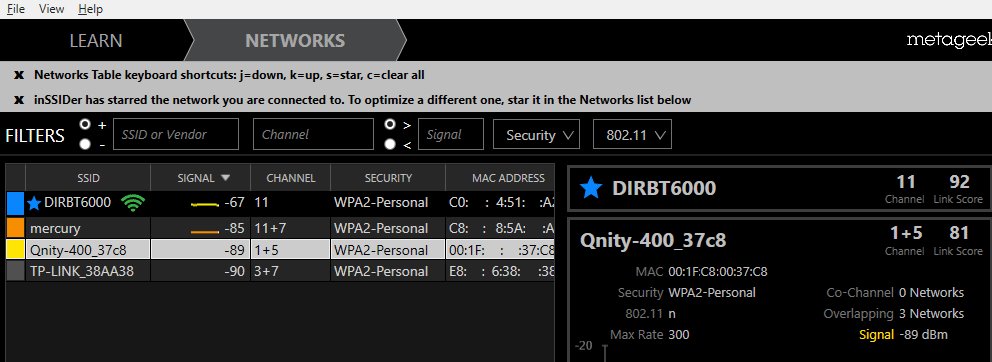Click the yellow signal sparkline in DIRBT6000 row
Viewport: 992px width, 362px height.
204,204
